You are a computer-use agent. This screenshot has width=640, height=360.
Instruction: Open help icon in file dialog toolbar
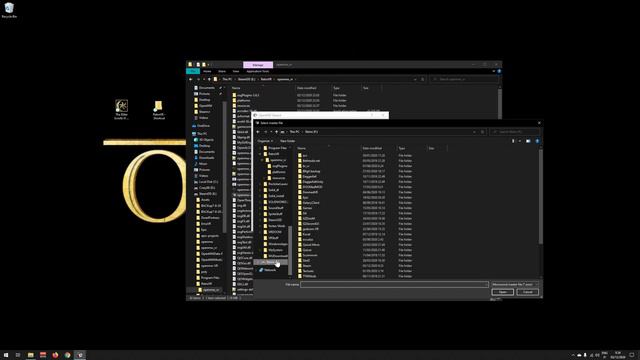pos(537,141)
